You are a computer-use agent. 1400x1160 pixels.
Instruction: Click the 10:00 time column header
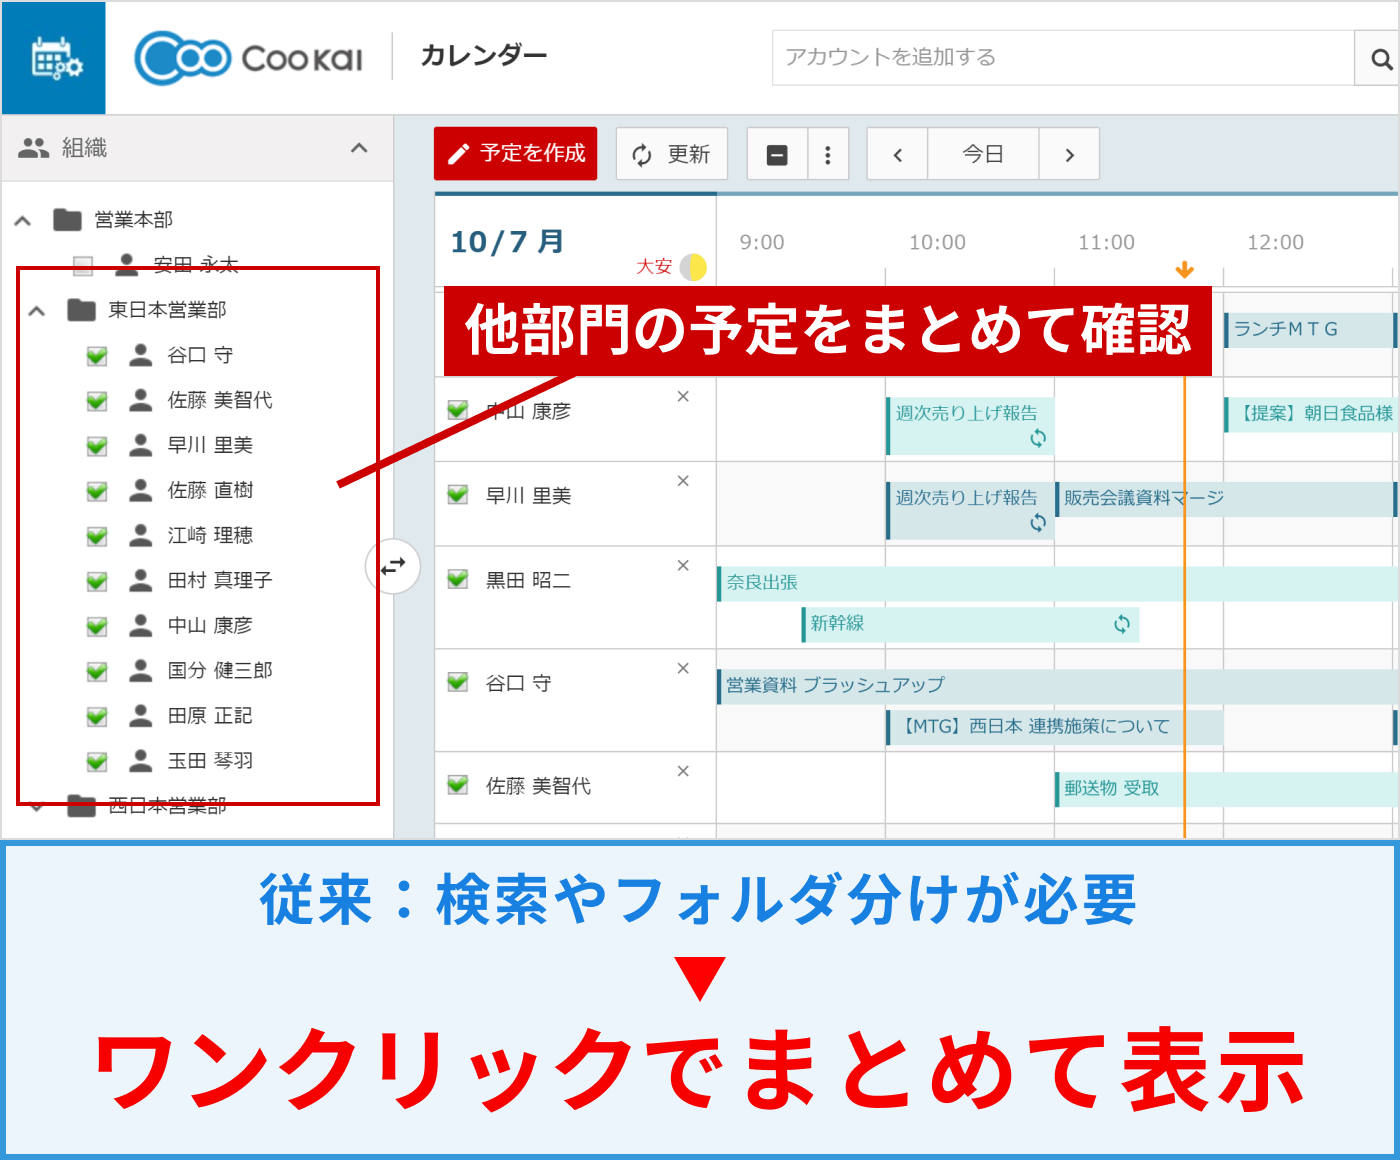coord(937,243)
